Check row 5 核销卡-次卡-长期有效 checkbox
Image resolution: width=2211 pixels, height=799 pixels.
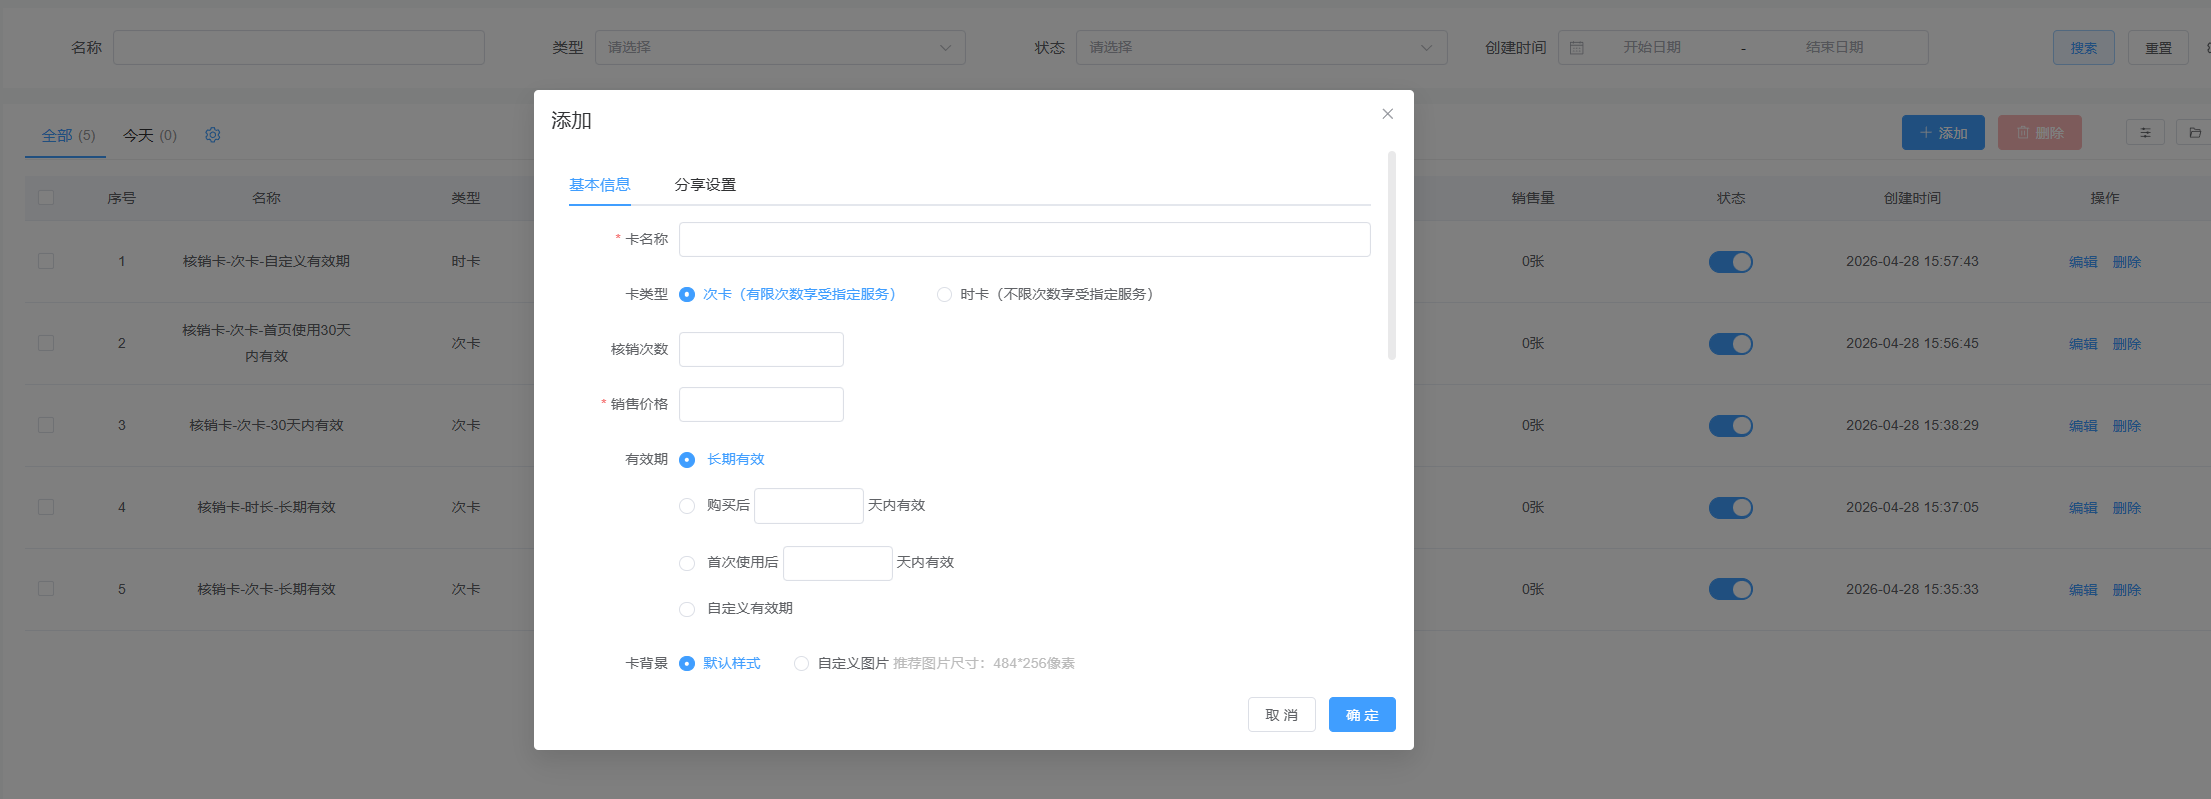click(x=46, y=590)
